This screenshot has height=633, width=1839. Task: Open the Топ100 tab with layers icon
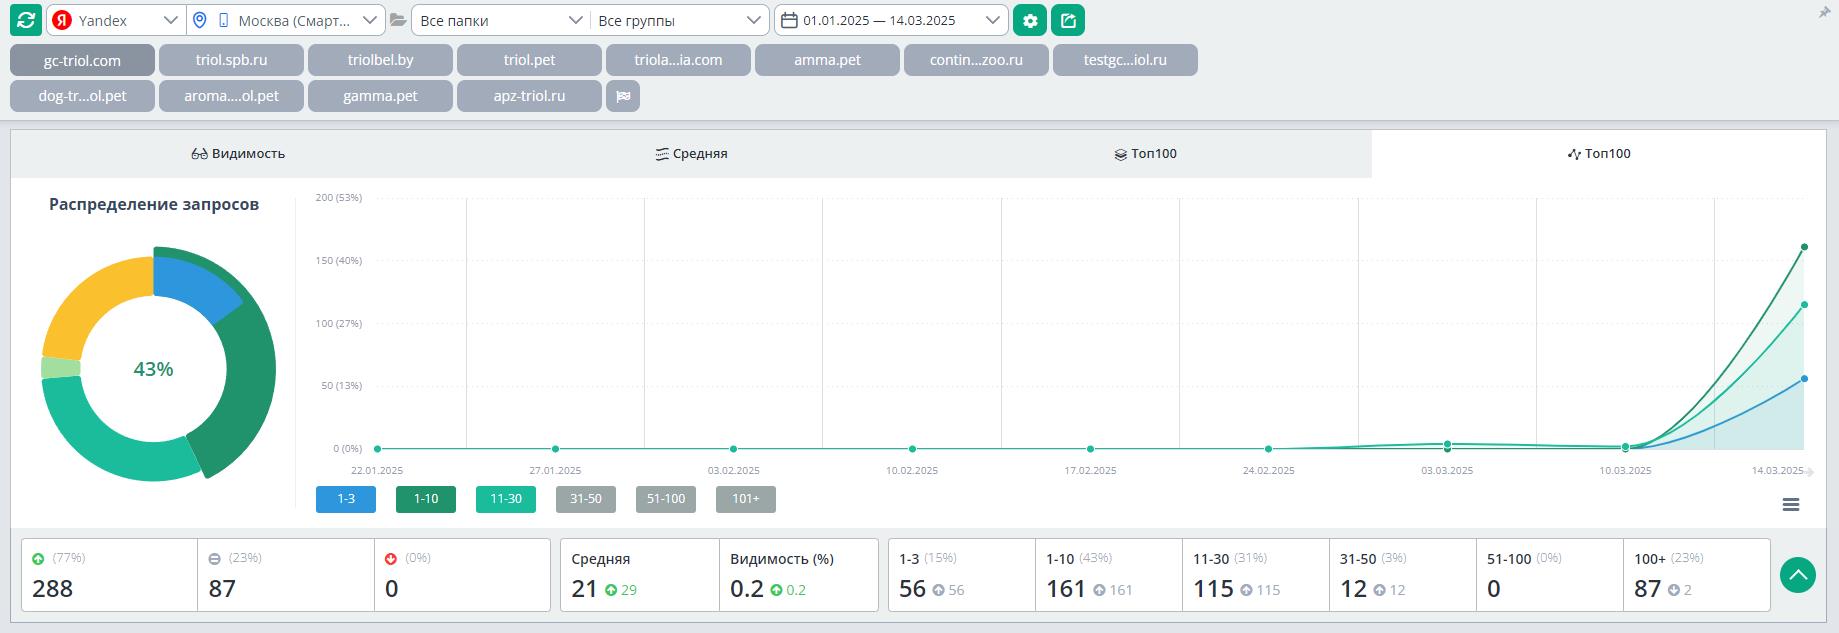click(1145, 154)
